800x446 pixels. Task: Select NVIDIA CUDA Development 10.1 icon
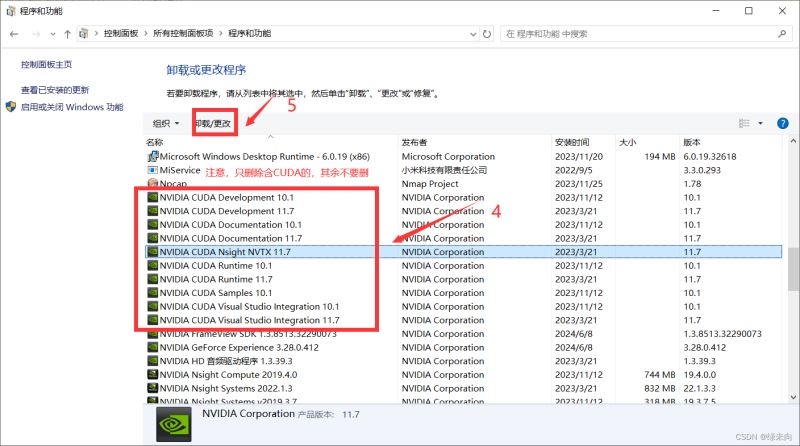point(152,197)
